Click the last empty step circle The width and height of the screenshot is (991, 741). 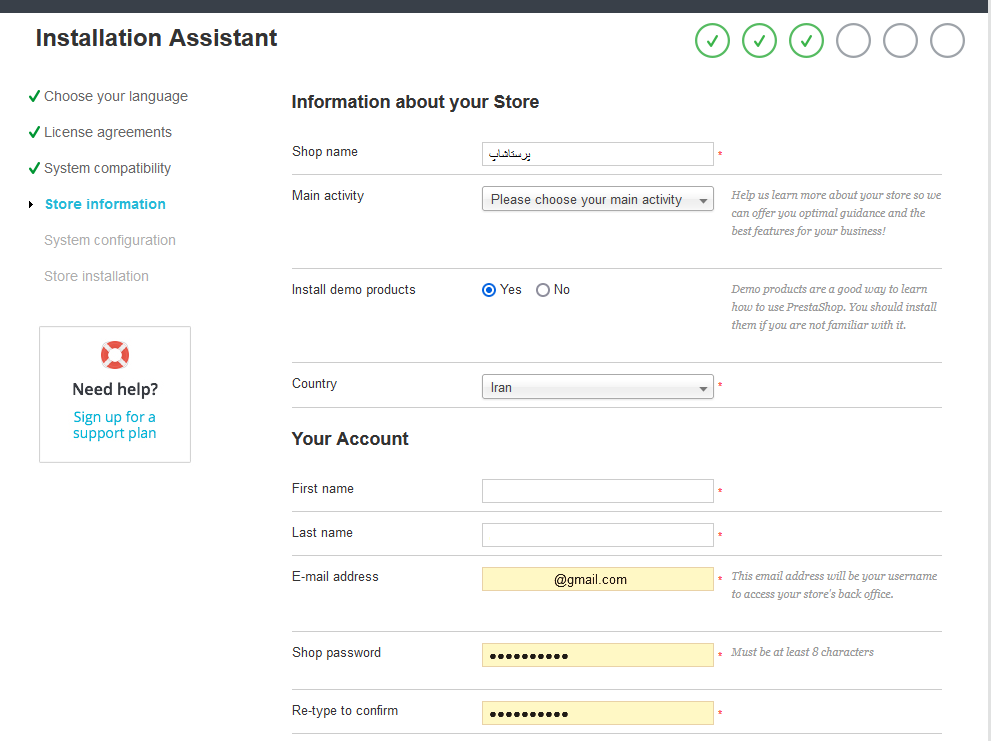pyautogui.click(x=947, y=40)
